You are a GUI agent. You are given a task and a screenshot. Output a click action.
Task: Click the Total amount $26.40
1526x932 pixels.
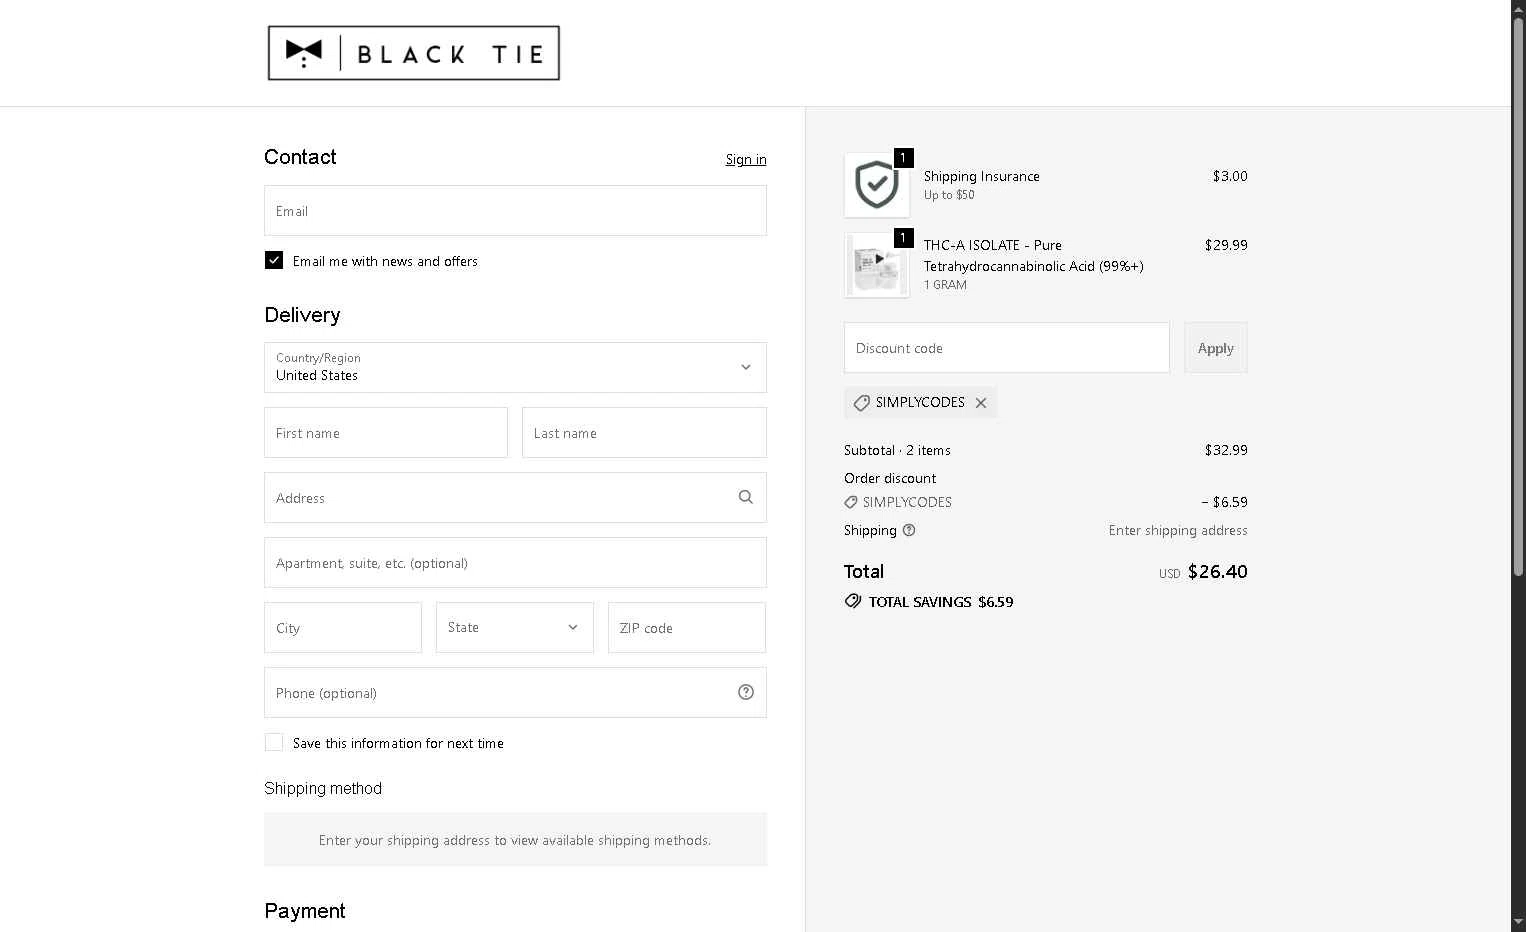(x=1217, y=572)
